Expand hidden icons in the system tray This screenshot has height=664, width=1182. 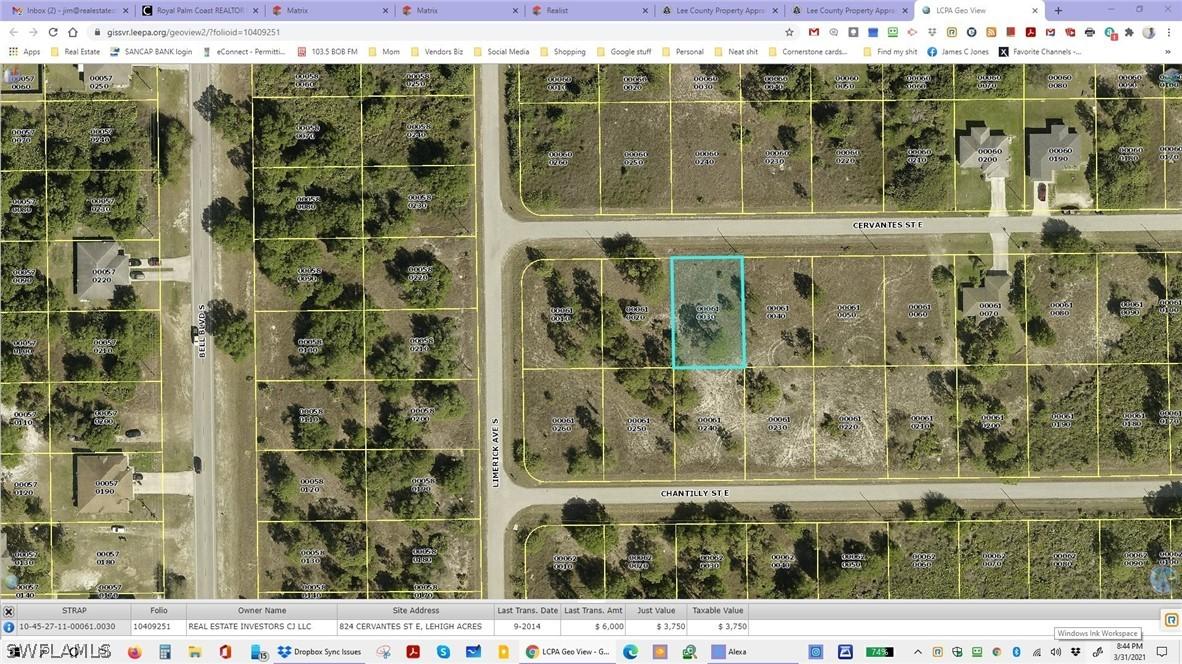(916, 652)
